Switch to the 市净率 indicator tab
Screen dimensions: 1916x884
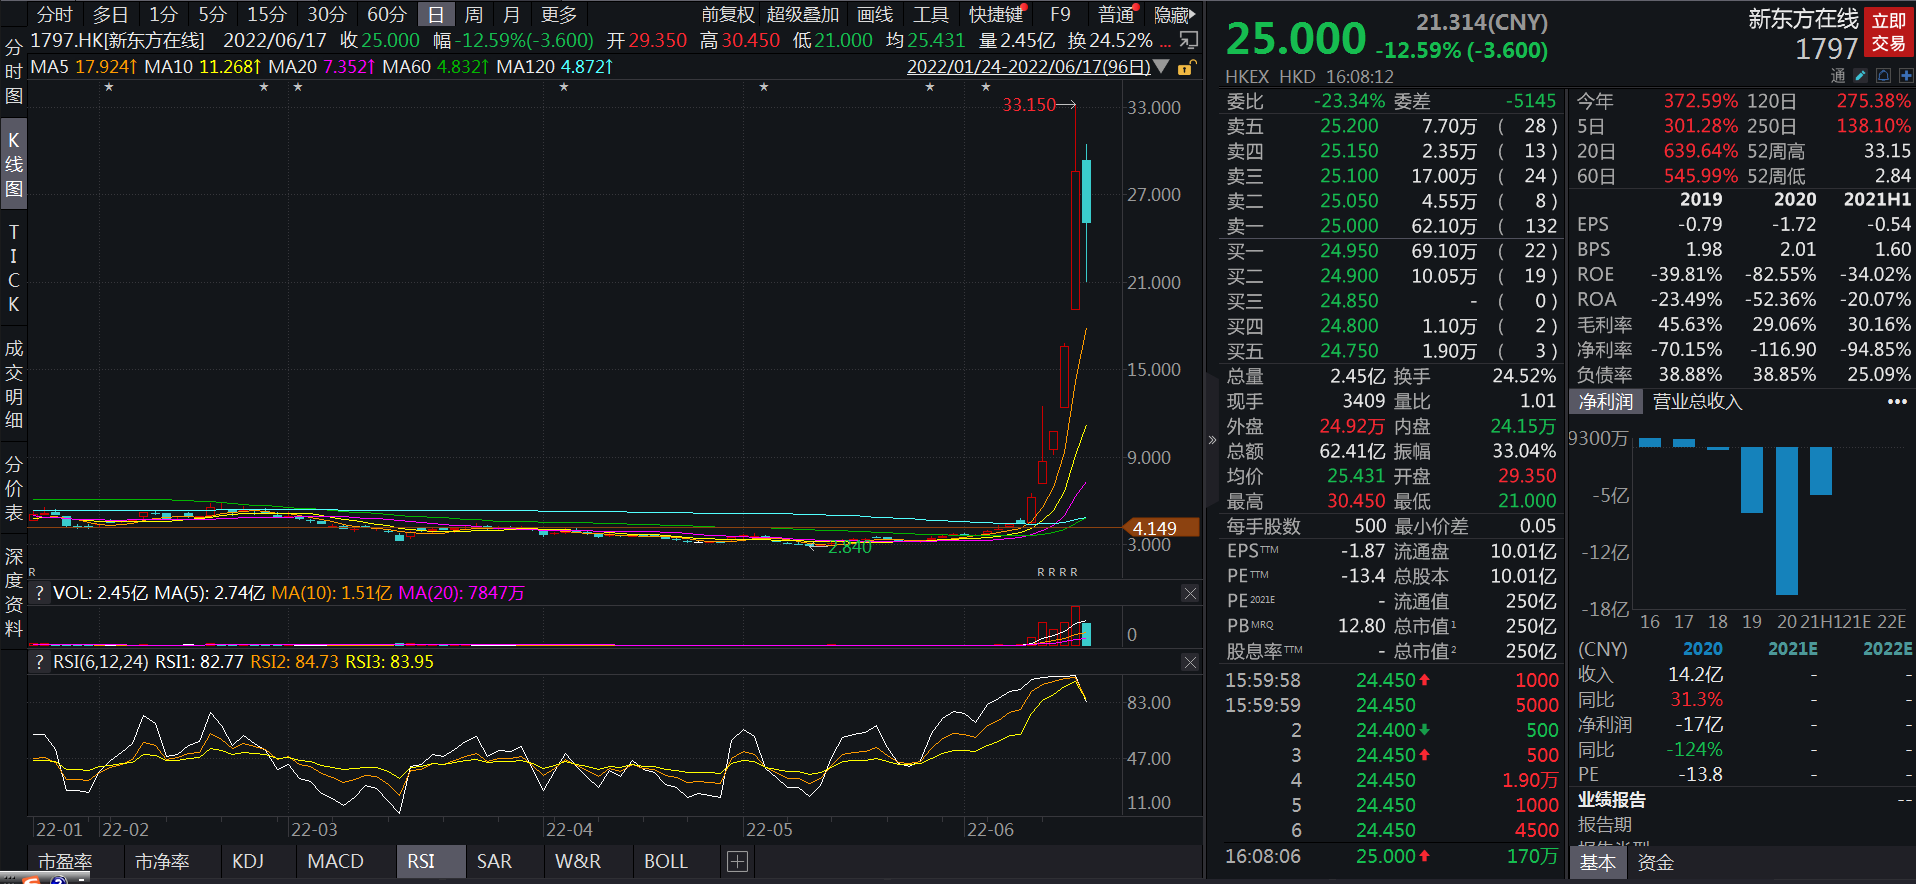click(x=162, y=861)
